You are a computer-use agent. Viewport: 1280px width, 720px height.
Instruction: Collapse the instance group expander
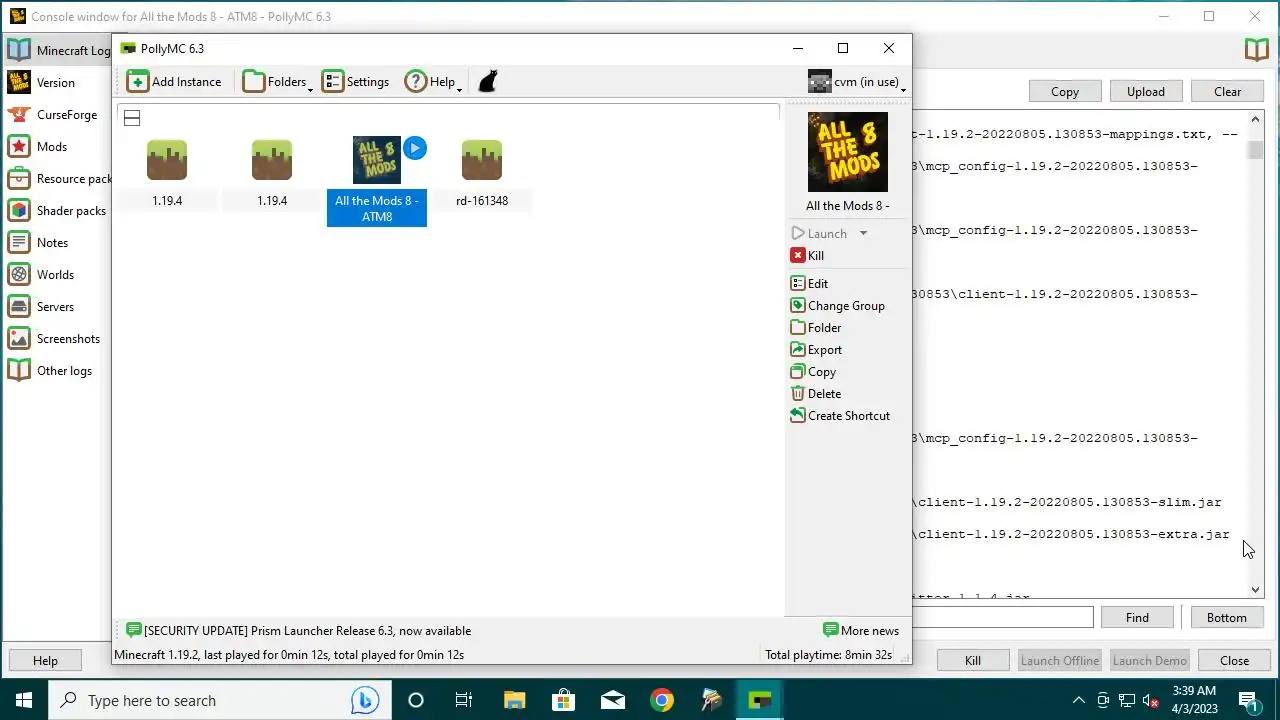point(132,118)
